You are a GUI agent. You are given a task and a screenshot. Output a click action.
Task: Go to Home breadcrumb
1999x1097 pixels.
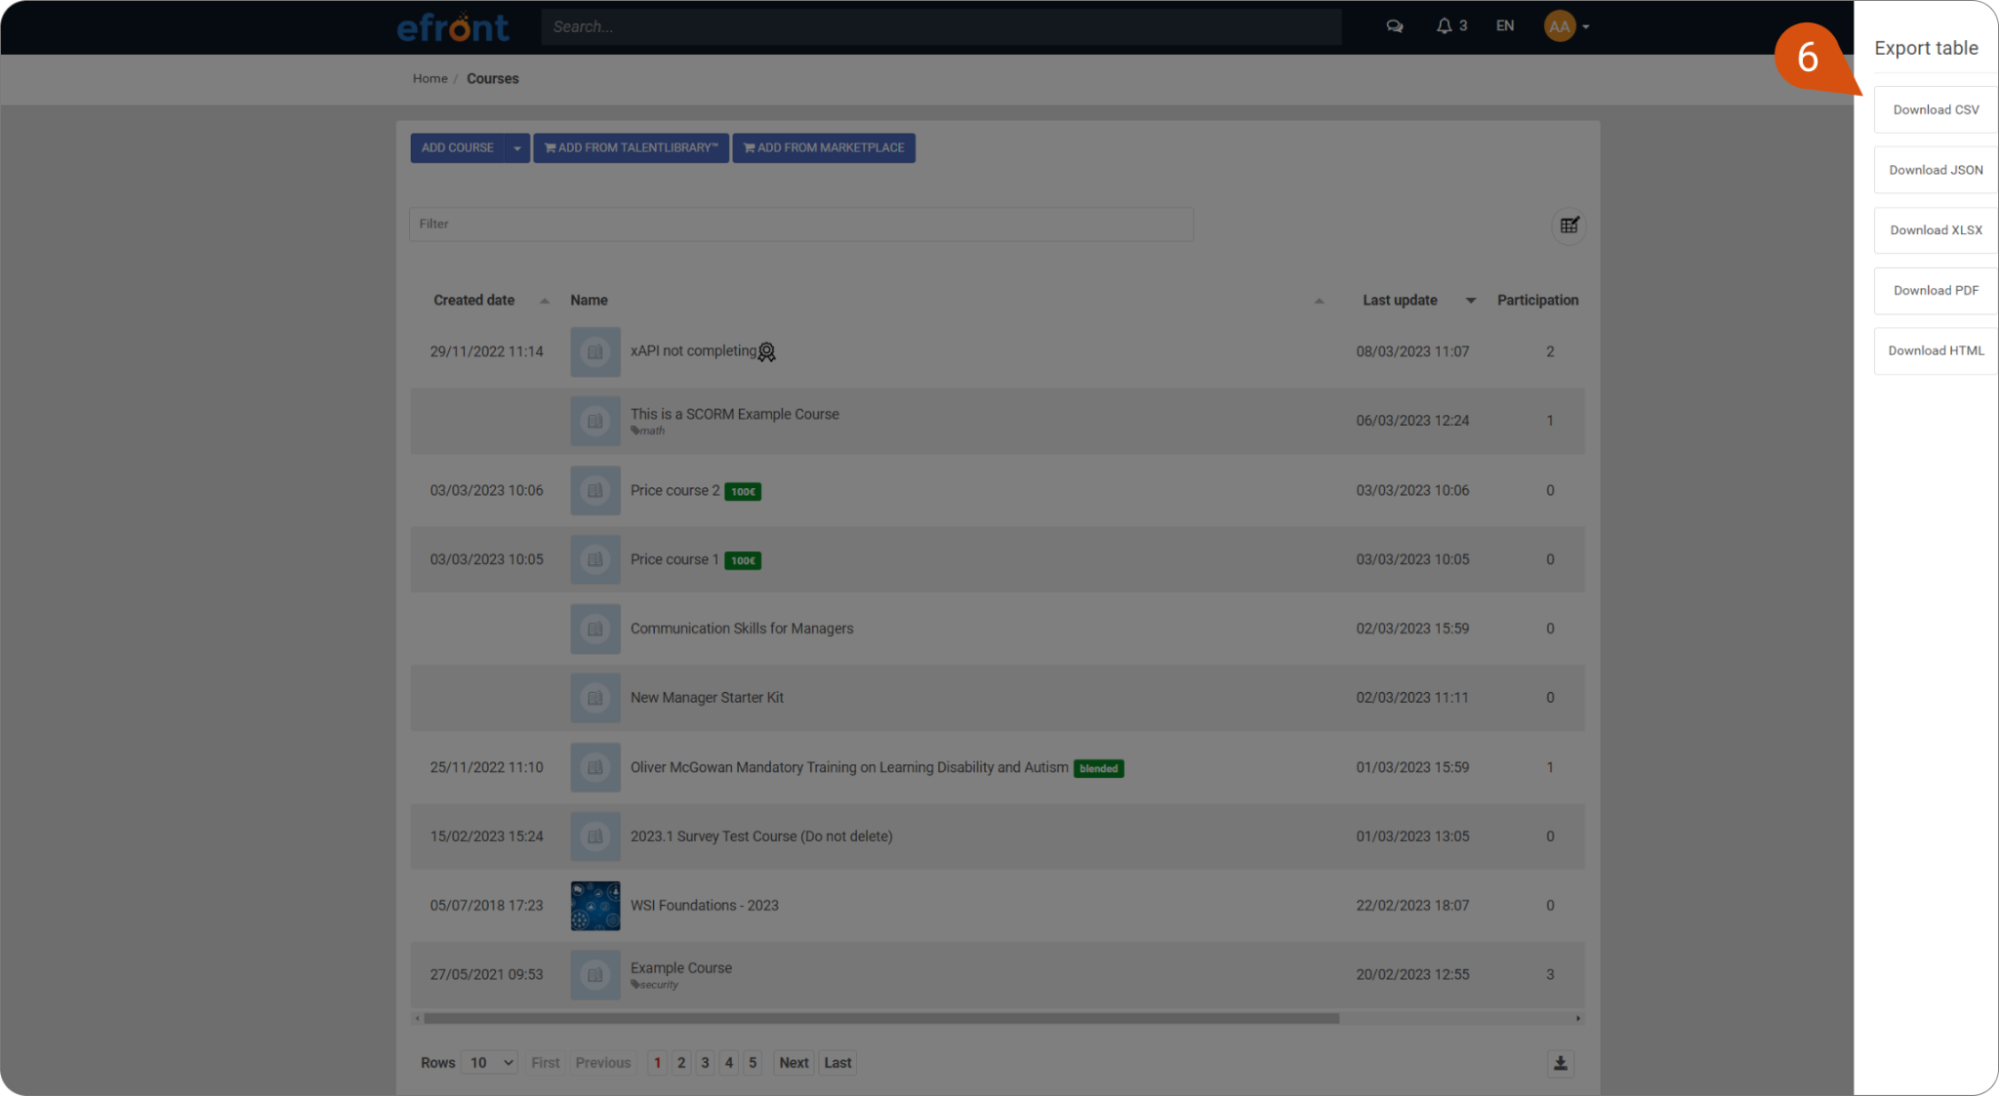tap(430, 79)
